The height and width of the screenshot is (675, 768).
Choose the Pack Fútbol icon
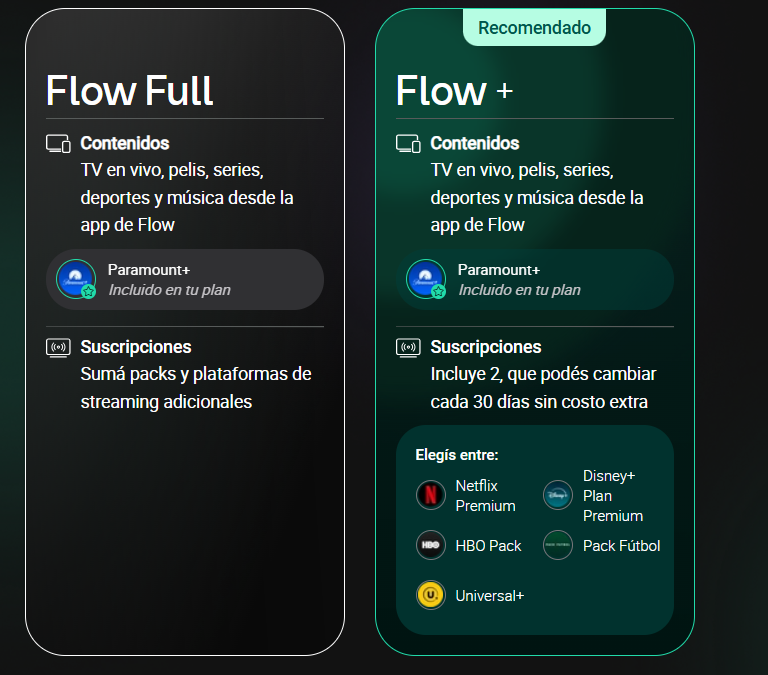[x=558, y=545]
